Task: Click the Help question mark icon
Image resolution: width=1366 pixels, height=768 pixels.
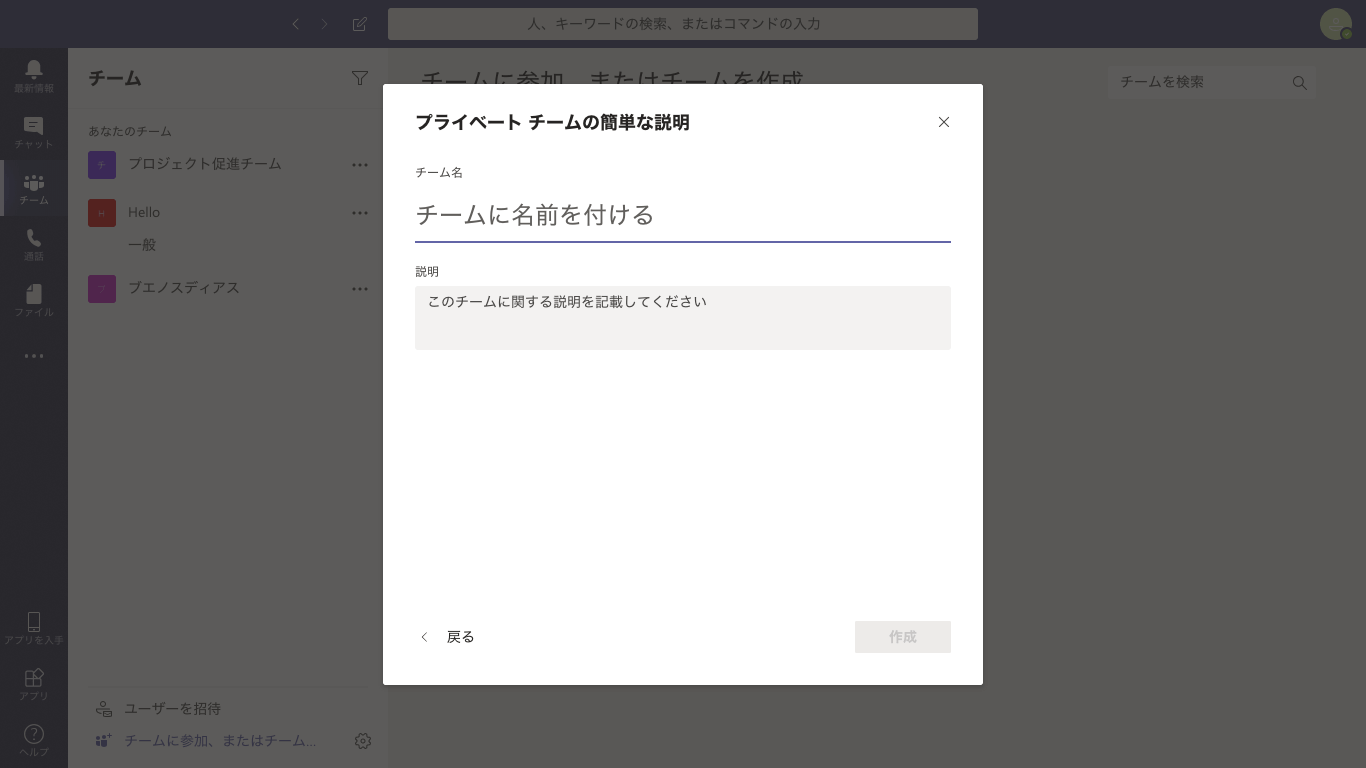Action: tap(34, 740)
